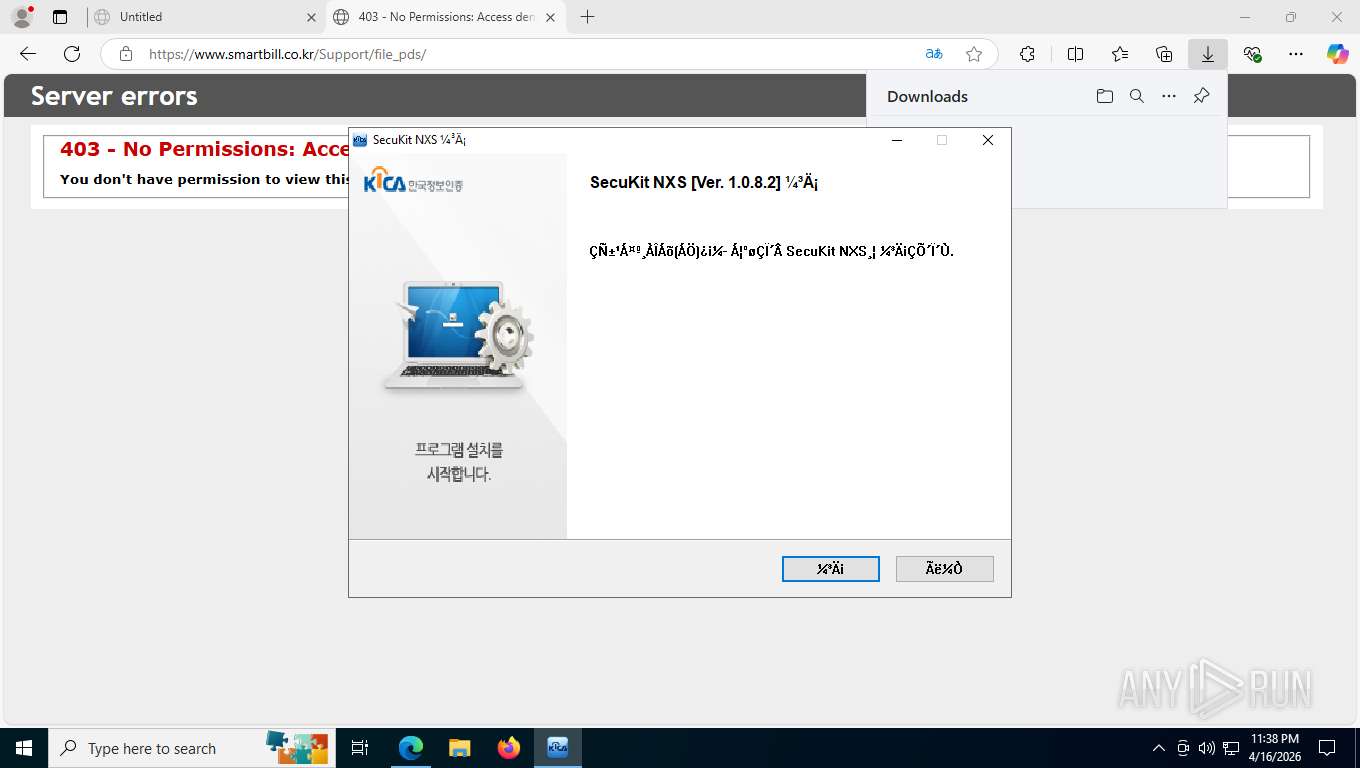Open the notification center icon
Image resolution: width=1360 pixels, height=768 pixels.
click(x=1327, y=748)
